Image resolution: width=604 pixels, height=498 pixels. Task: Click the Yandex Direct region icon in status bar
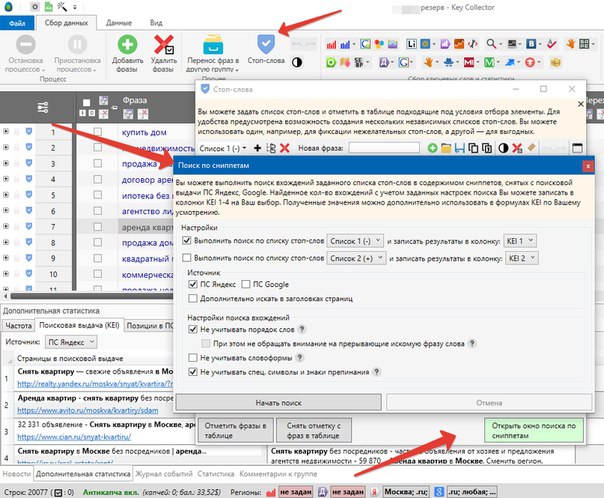coord(322,492)
